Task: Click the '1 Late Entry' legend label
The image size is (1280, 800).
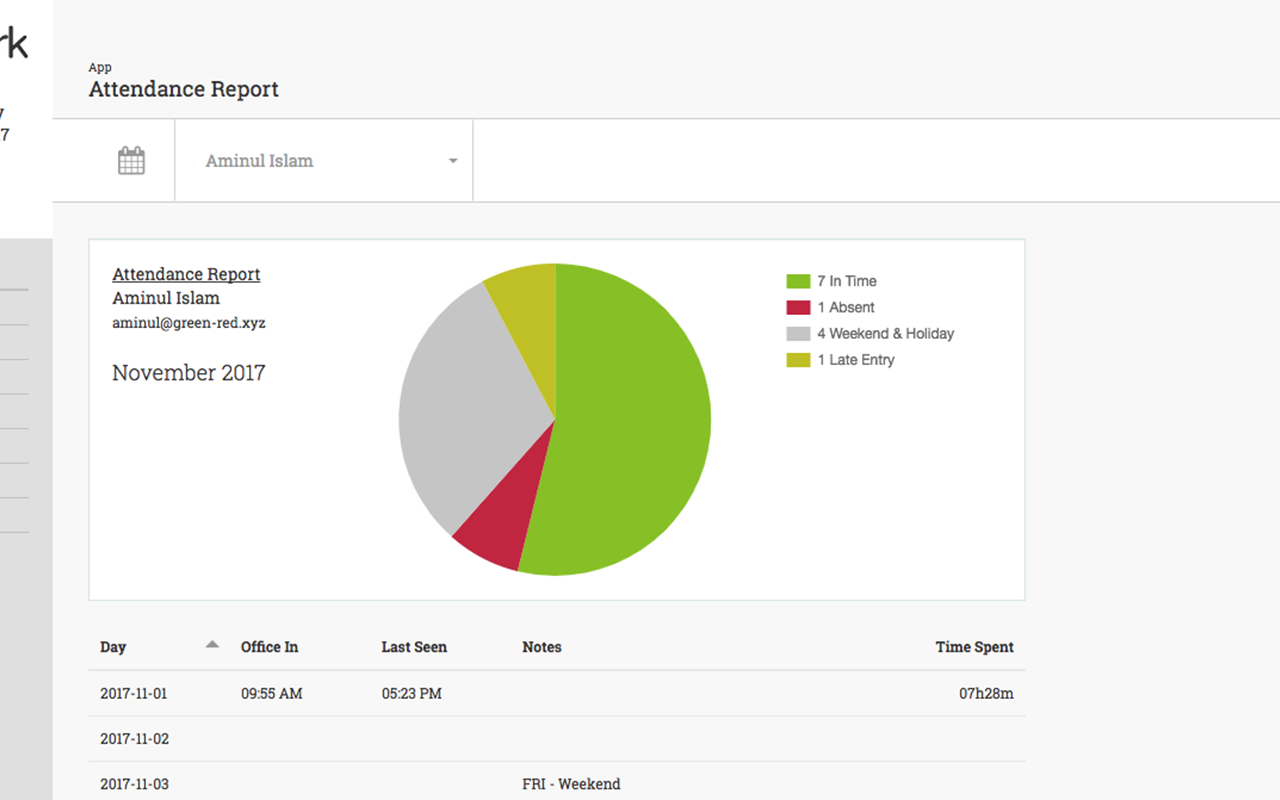Action: pos(856,359)
